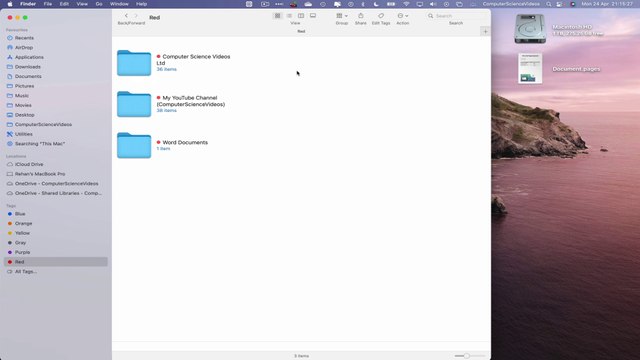Click the battery icon in menu bar

(391, 4)
